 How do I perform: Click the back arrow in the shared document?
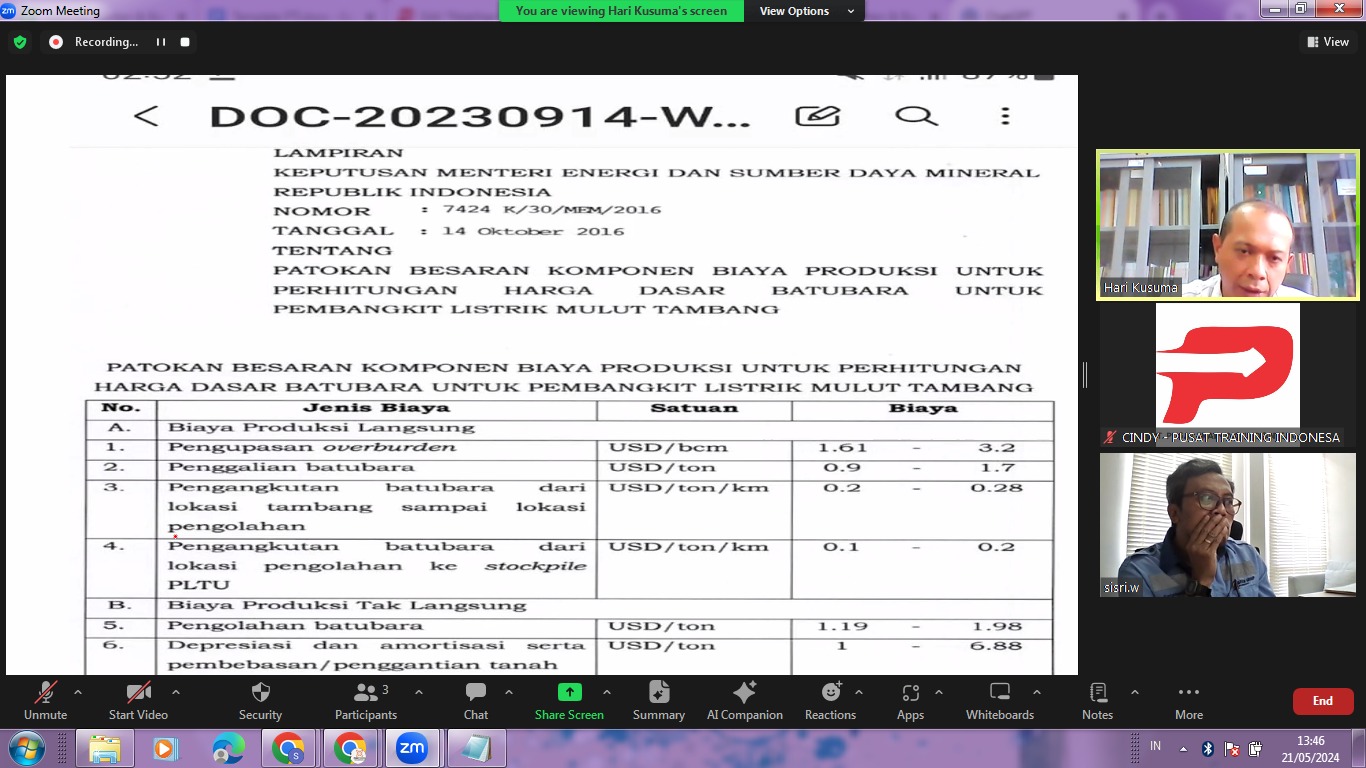tap(146, 116)
